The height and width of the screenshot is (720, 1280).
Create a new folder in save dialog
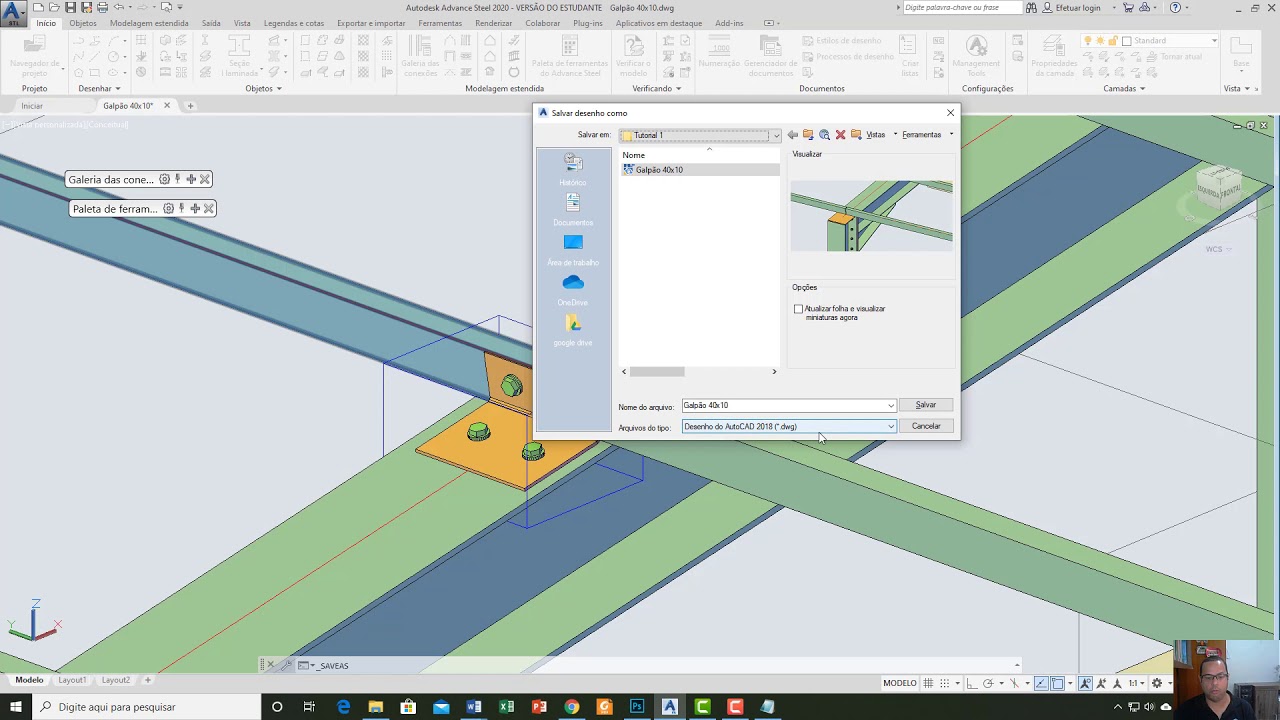coord(856,135)
